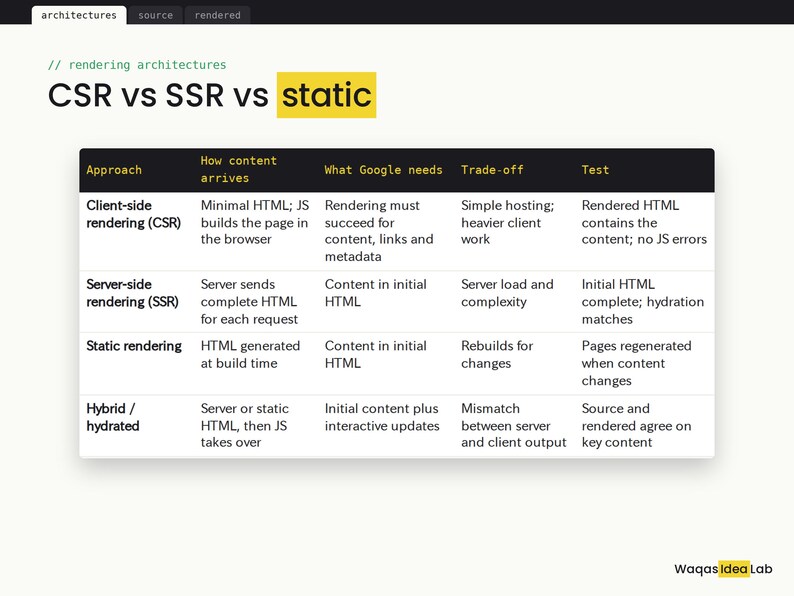
Task: Click cell 'Server or static HTML, then JS takes over'
Action: point(245,425)
